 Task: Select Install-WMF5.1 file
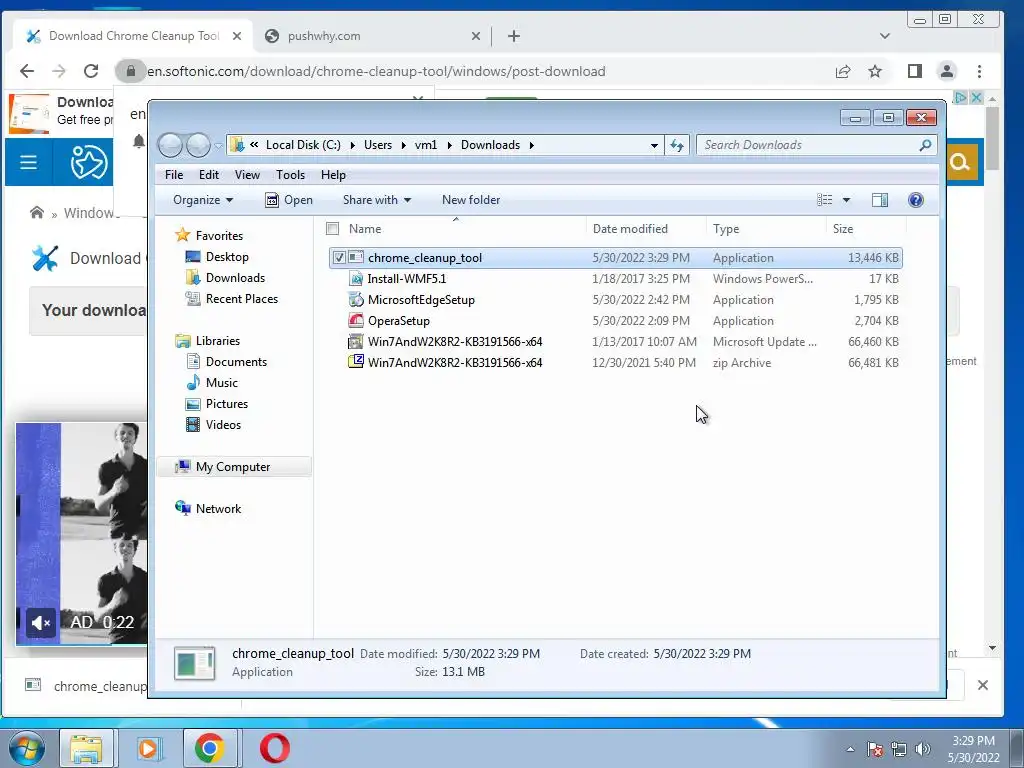[406, 279]
